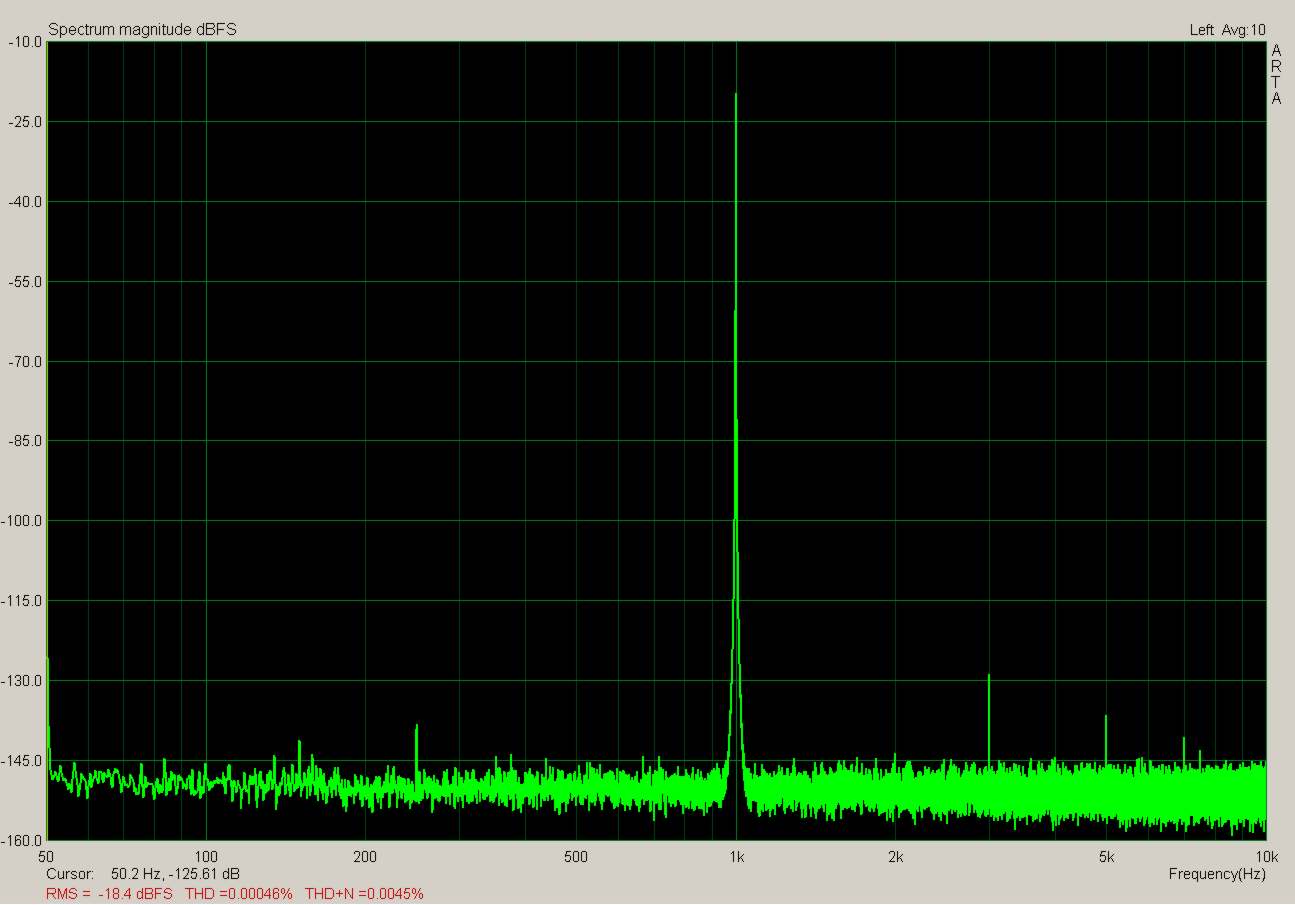
Task: Click the vertical 'ARTA' label
Action: click(1276, 75)
